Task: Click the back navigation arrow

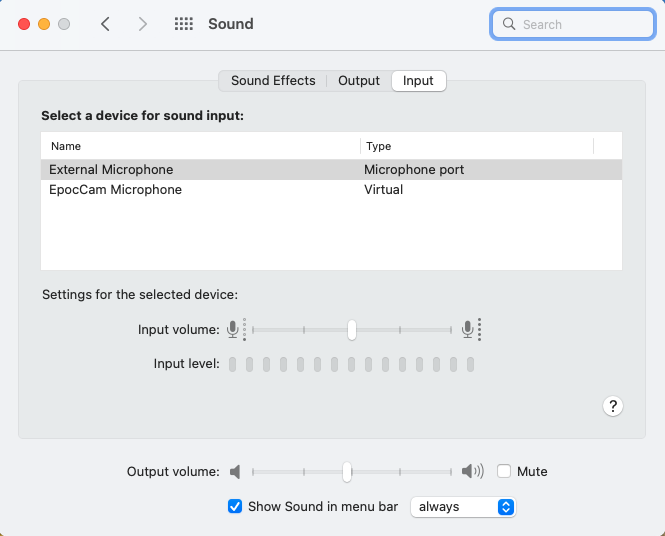Action: 106,24
